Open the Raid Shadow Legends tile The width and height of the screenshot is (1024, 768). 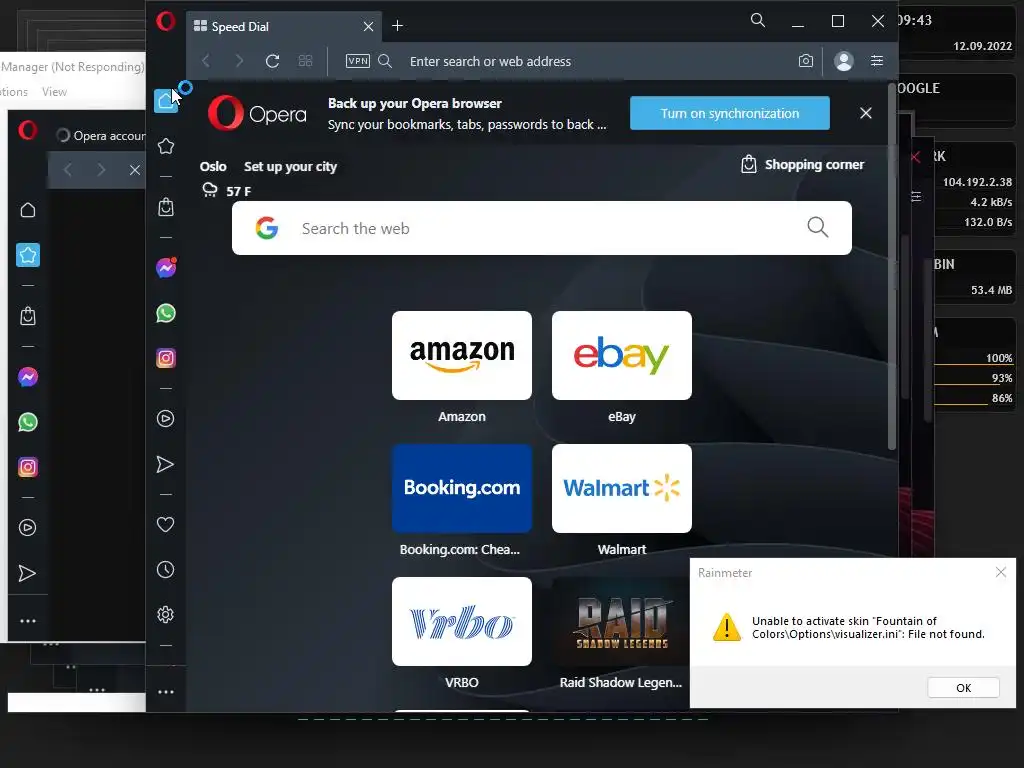coord(621,621)
